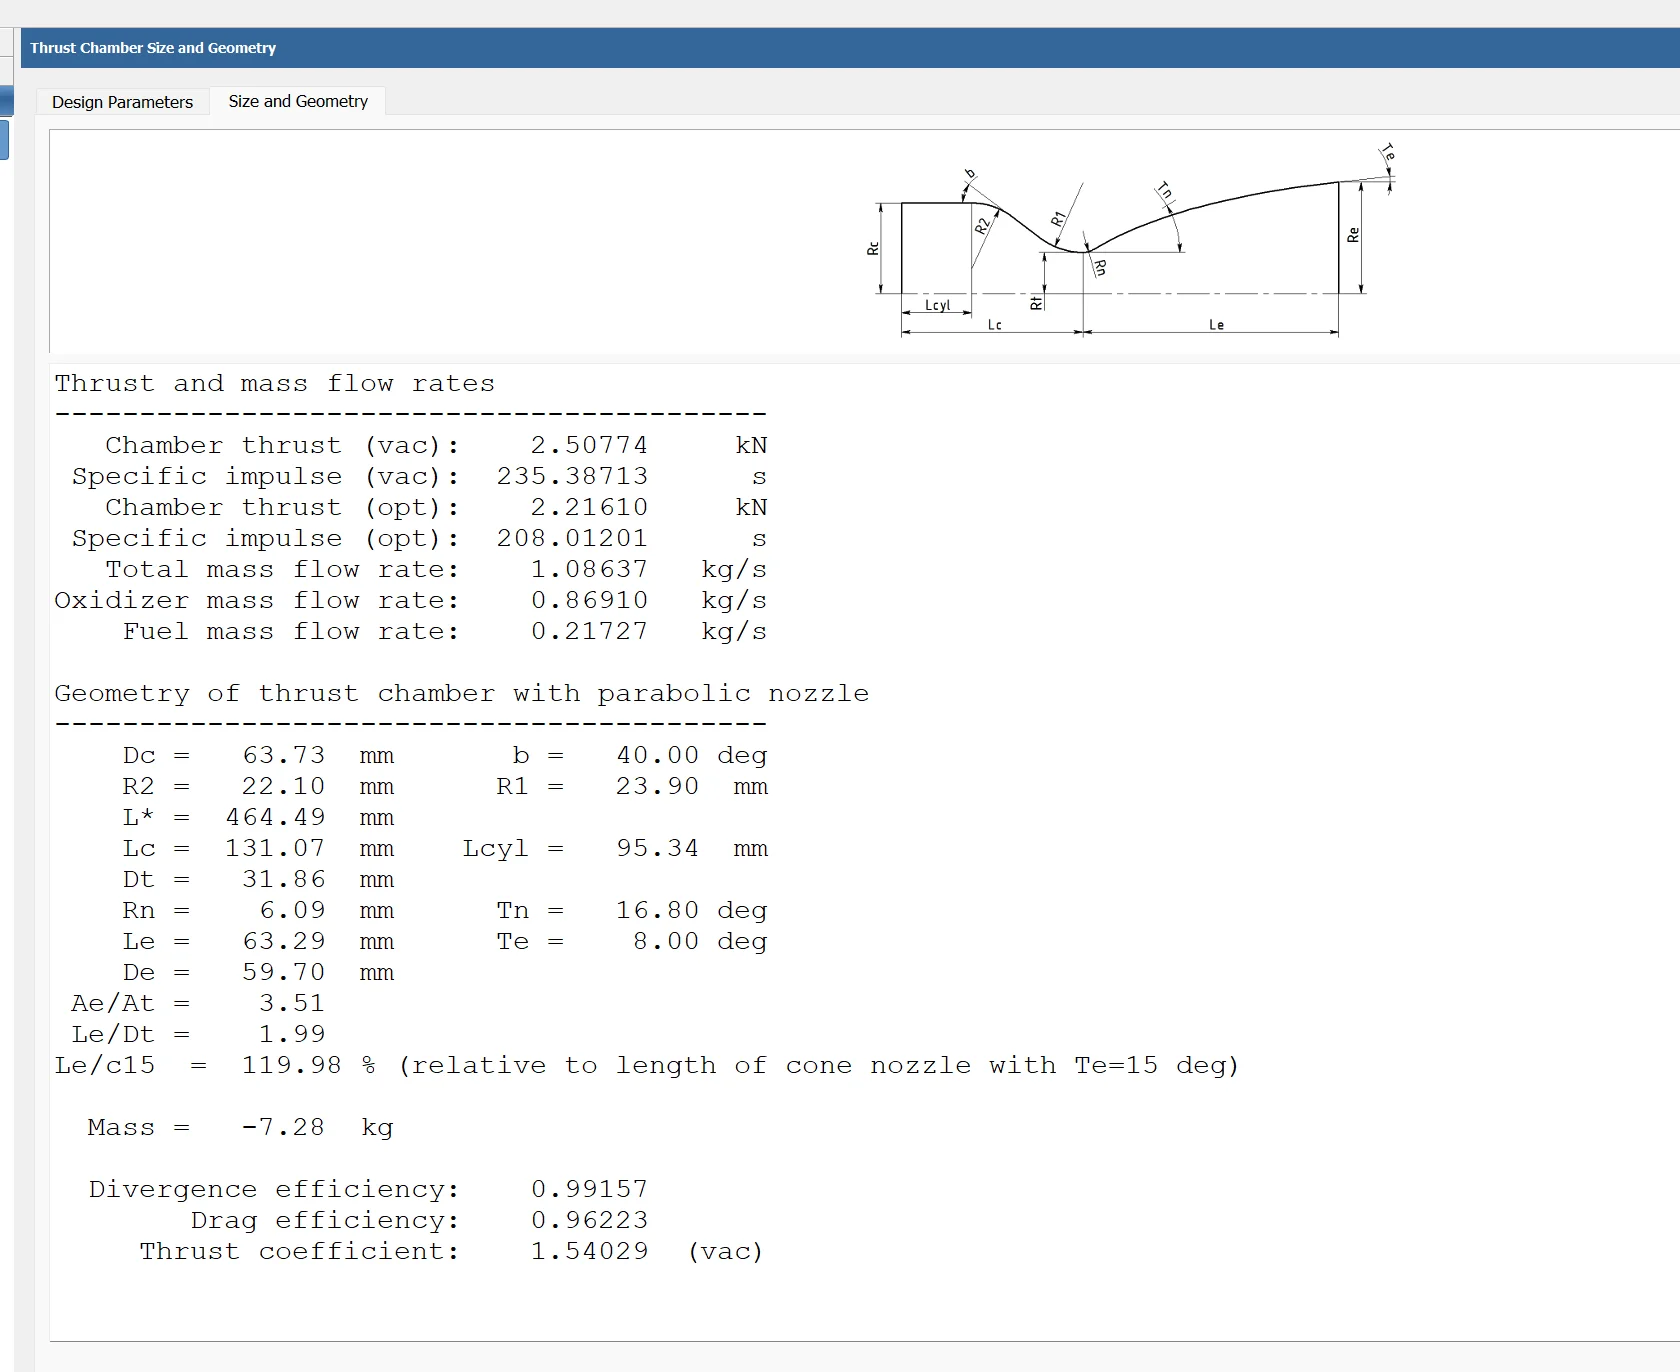Click the chamber thrust (vac) value 2.50774
The height and width of the screenshot is (1372, 1680).
[588, 445]
